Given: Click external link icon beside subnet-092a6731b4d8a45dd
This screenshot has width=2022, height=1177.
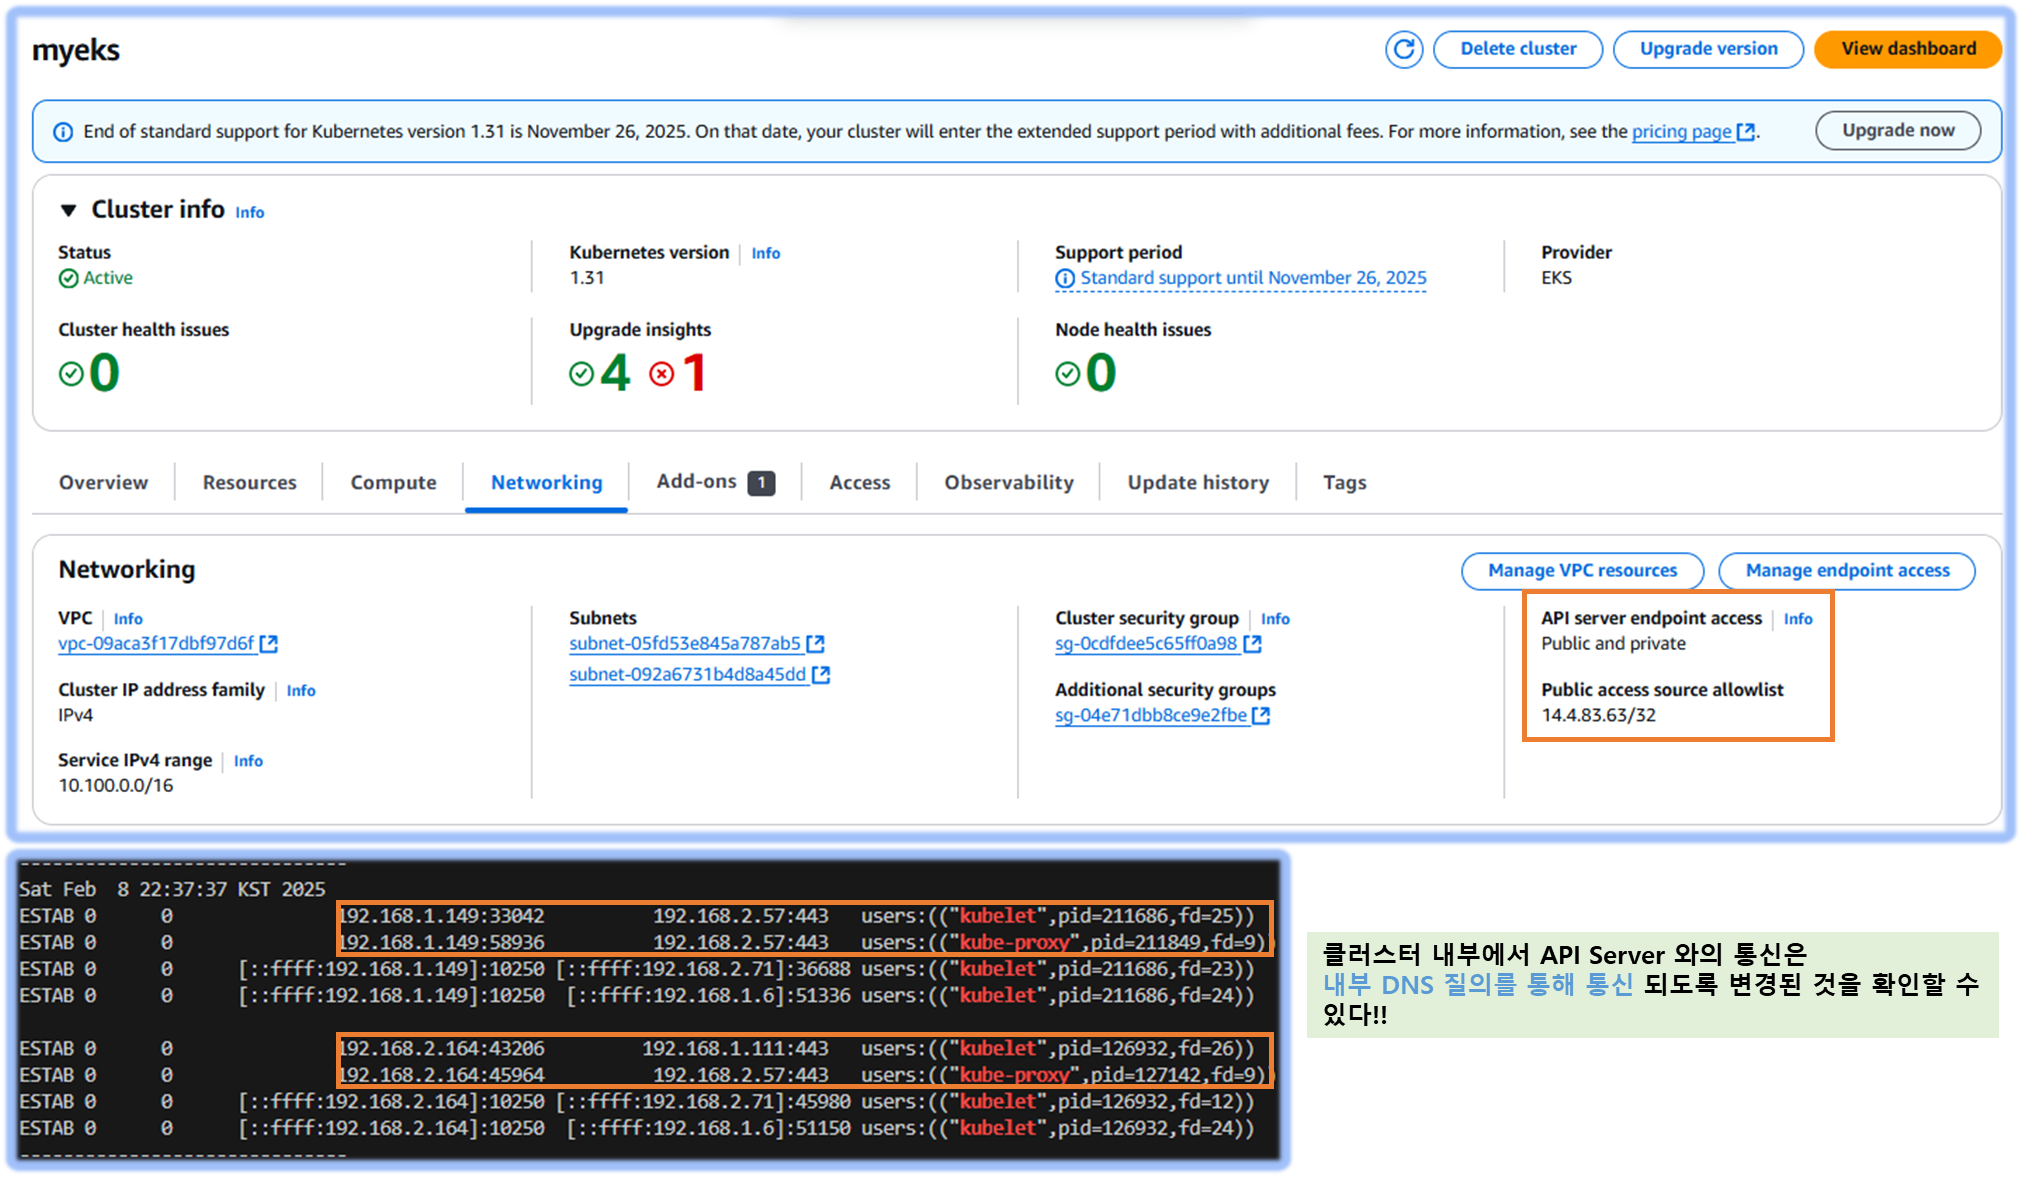Looking at the screenshot, I should (x=821, y=675).
